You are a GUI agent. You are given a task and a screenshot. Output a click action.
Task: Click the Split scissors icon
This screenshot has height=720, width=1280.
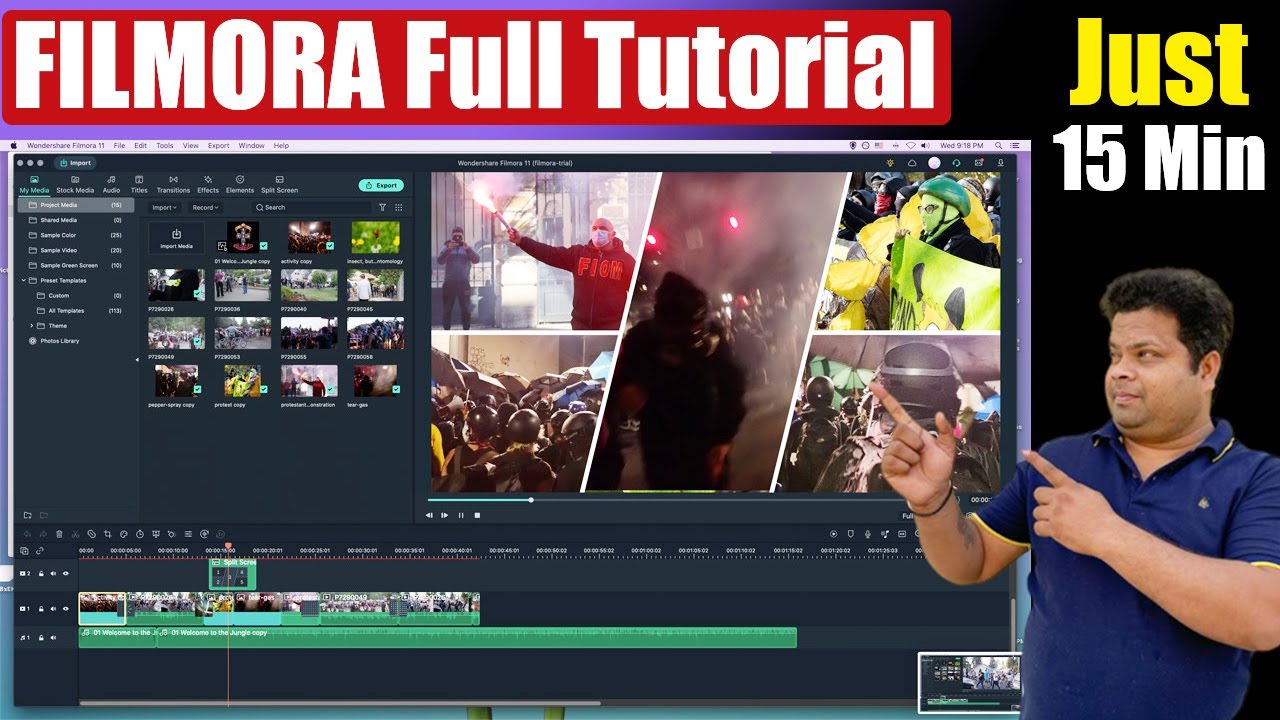click(x=75, y=534)
